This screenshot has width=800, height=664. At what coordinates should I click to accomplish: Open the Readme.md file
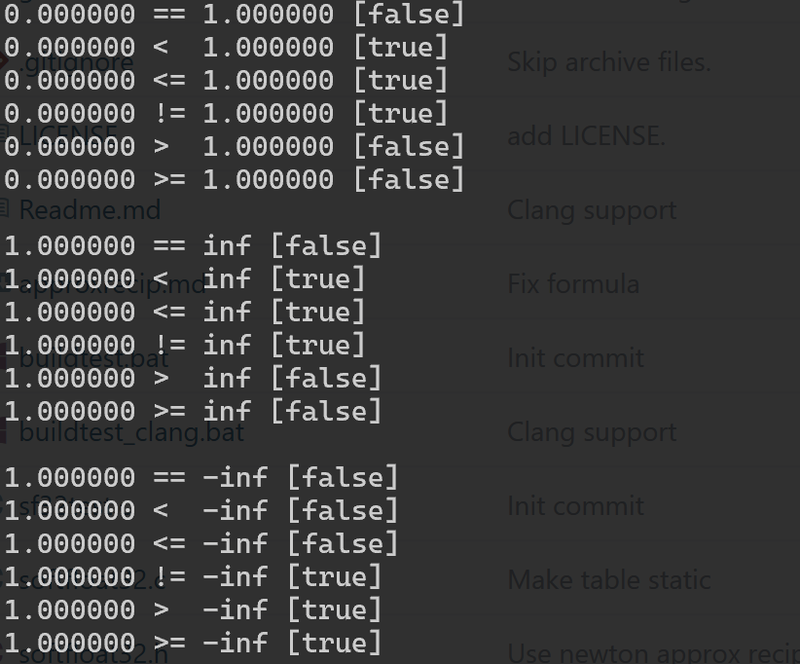[90, 210]
